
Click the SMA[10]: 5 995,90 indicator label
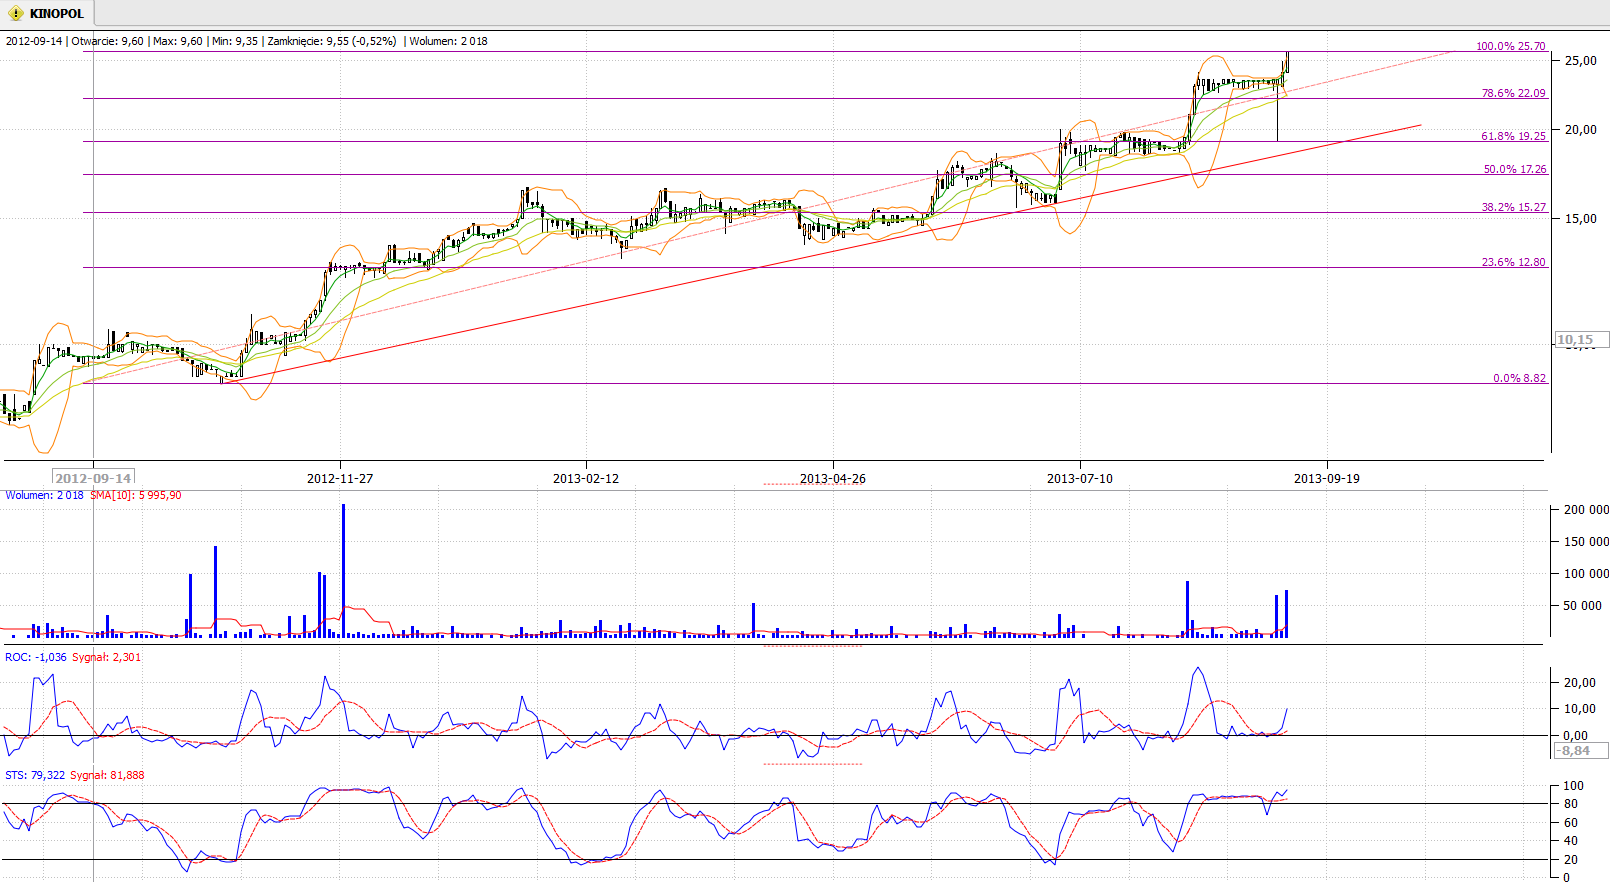136,495
